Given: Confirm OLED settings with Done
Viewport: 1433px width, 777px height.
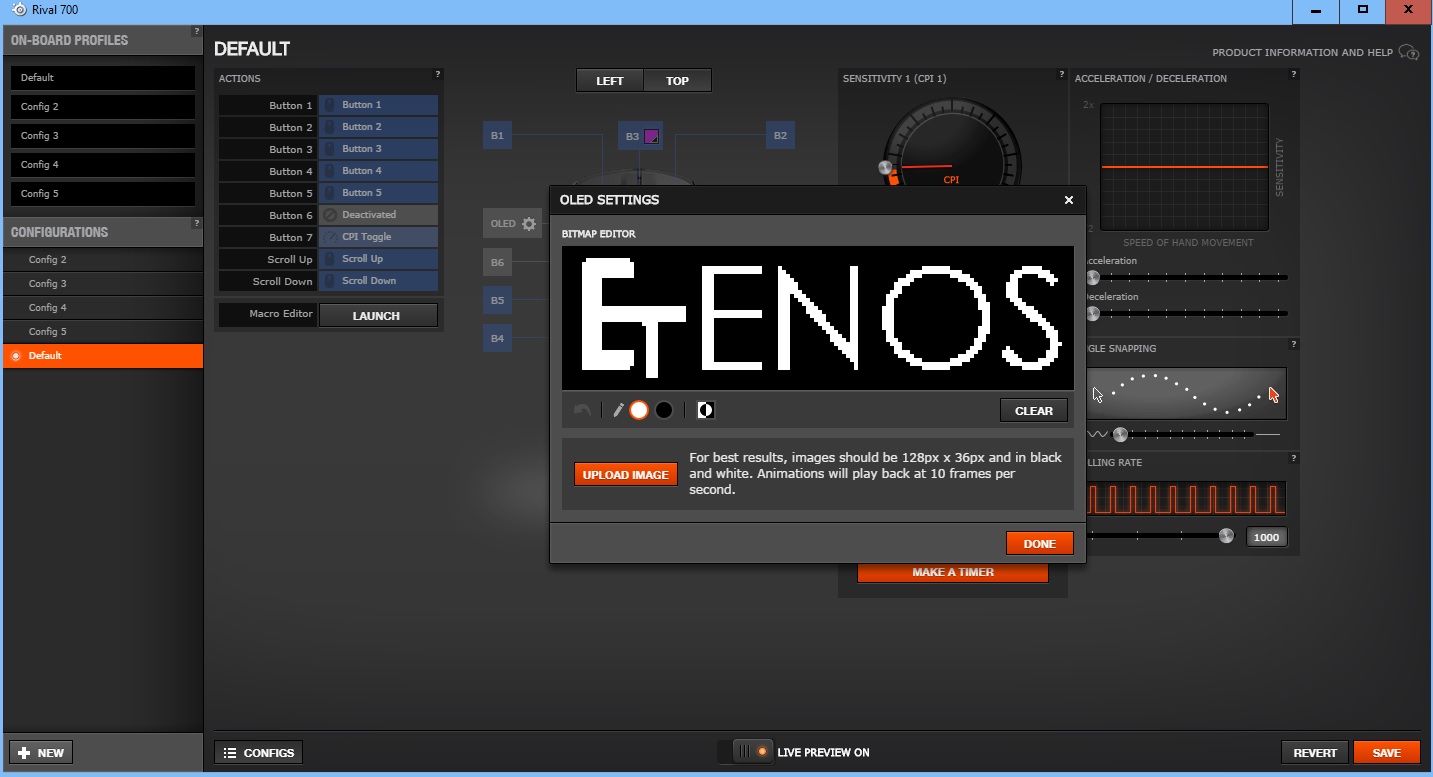Looking at the screenshot, I should [x=1040, y=543].
